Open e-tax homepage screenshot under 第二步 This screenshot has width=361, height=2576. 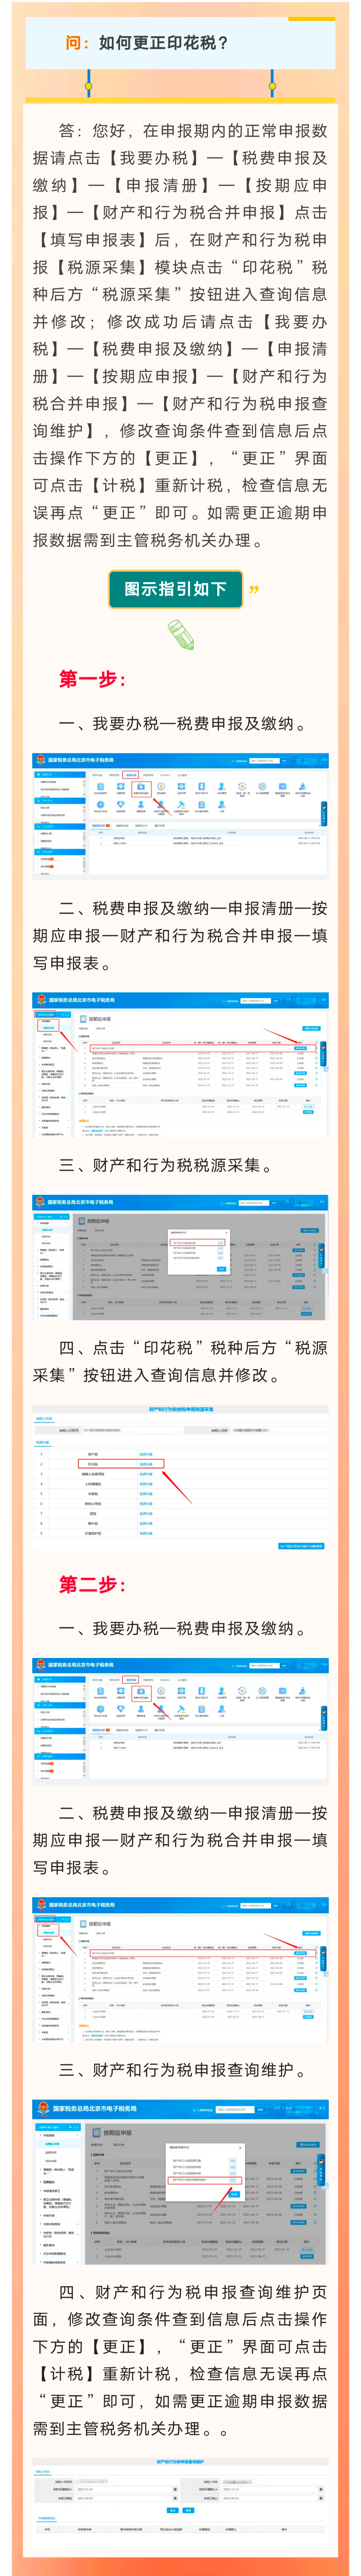(x=180, y=1721)
